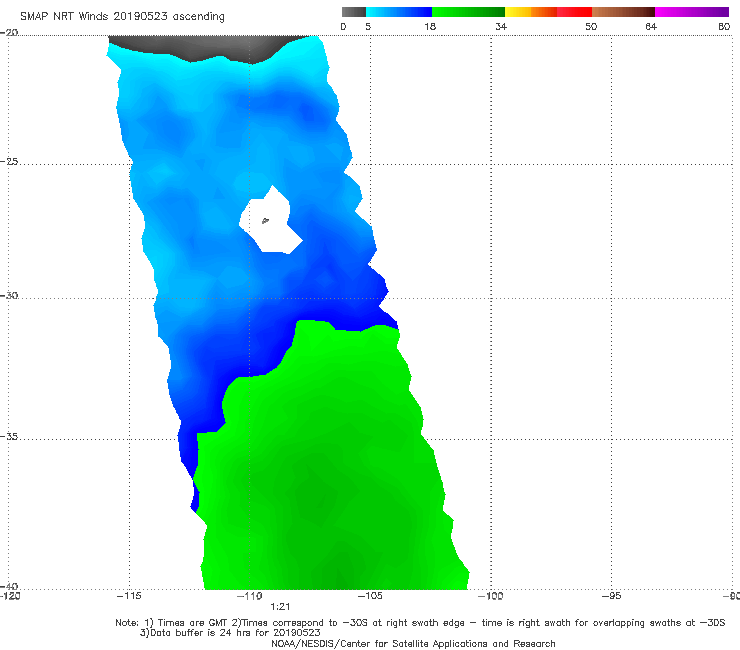Click the colorbar label '34'
Viewport: 740px width, 650px height.
pos(501,26)
